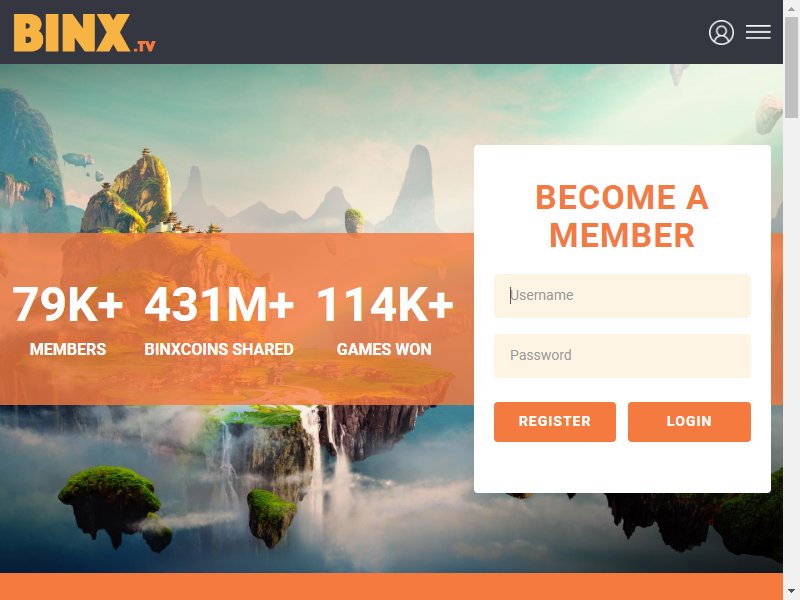
Task: Click the BINXCOINS SHARED label
Action: [x=219, y=349]
